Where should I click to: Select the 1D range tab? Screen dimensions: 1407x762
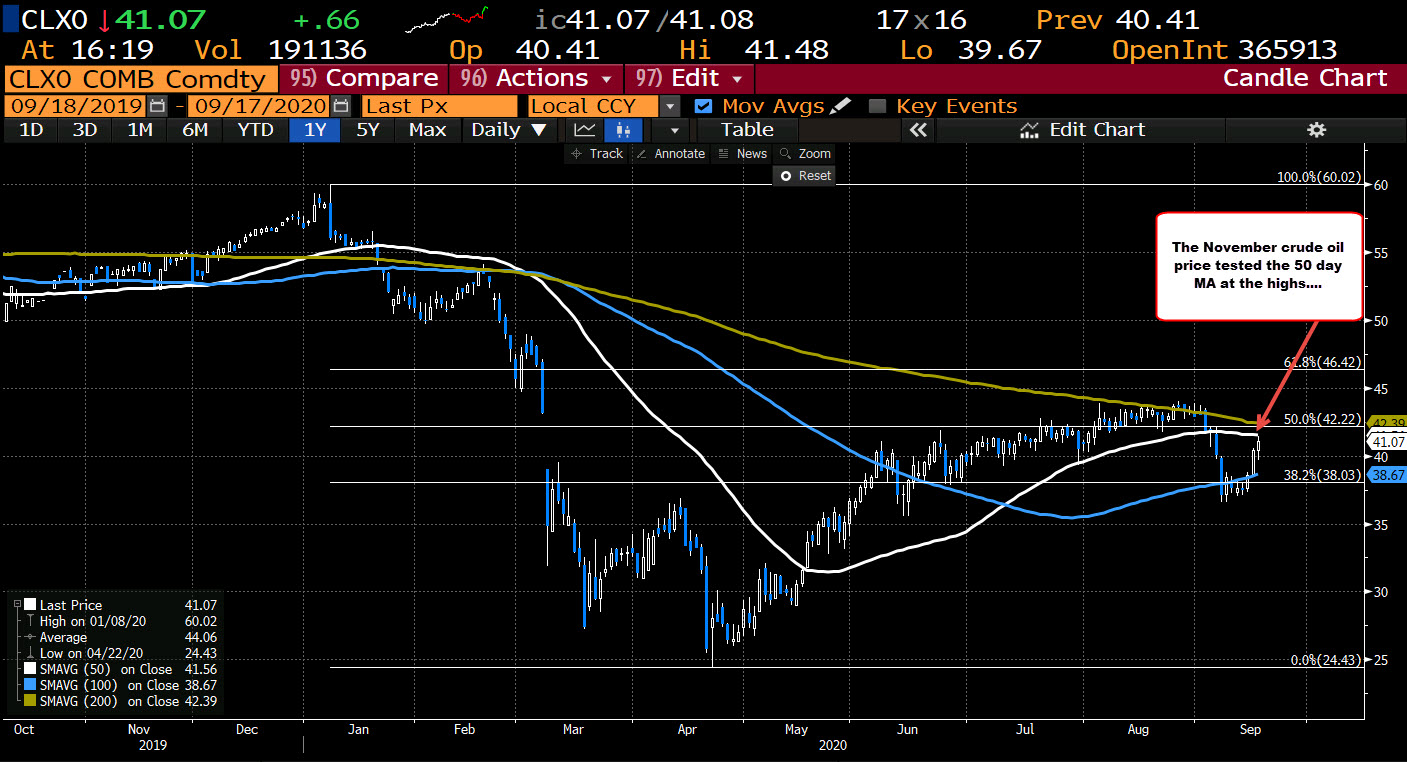(30, 130)
